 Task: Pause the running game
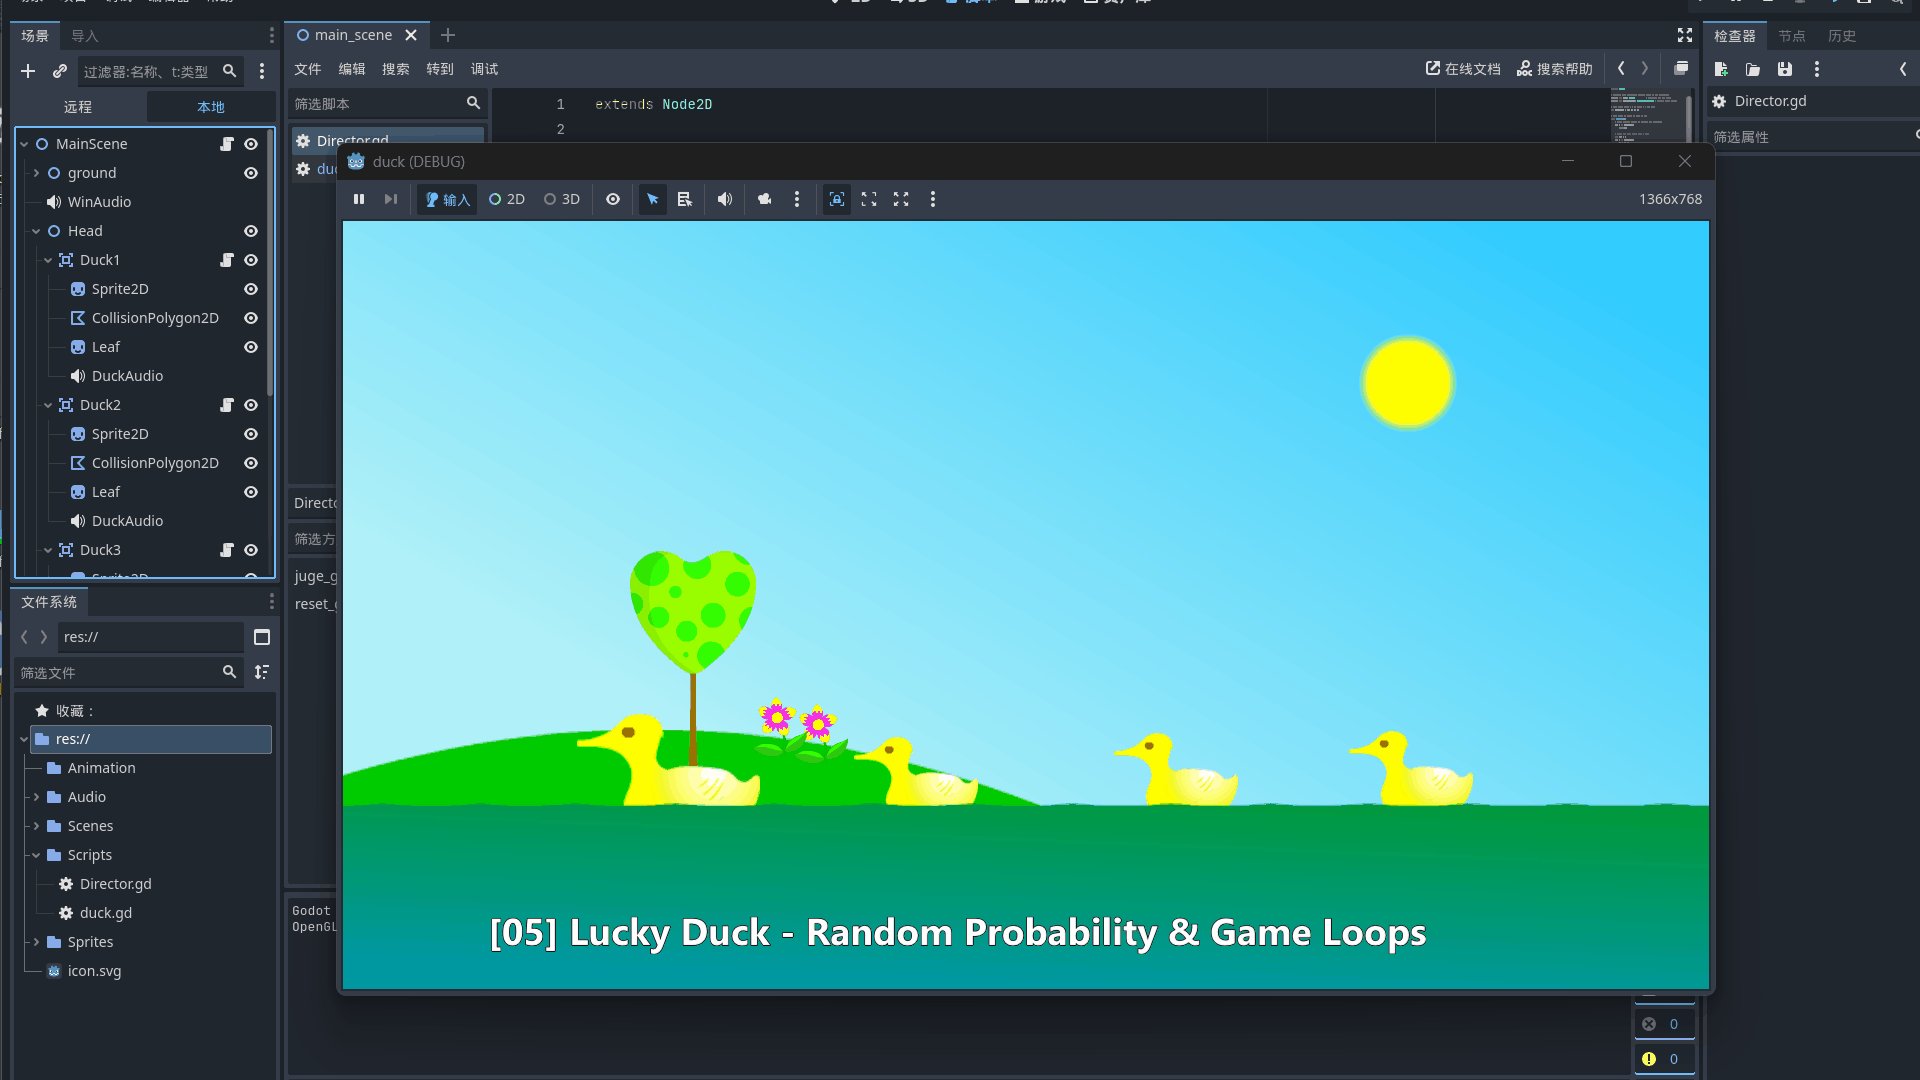pos(358,199)
